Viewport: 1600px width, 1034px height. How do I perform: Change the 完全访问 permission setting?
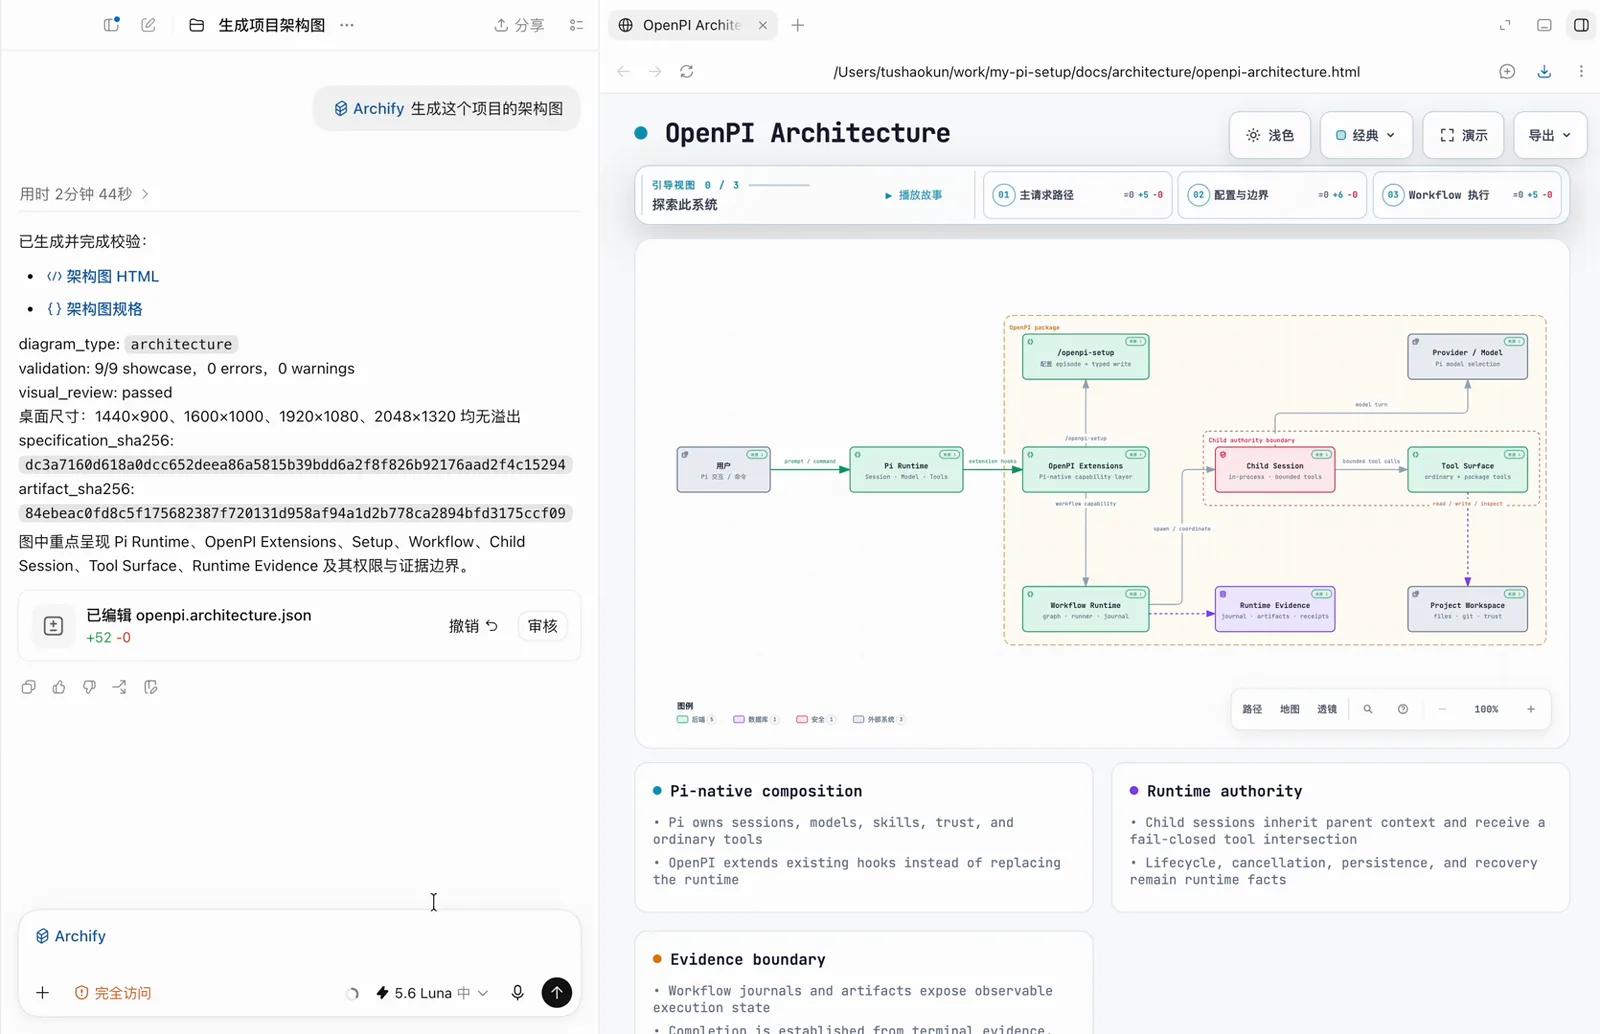tap(112, 993)
